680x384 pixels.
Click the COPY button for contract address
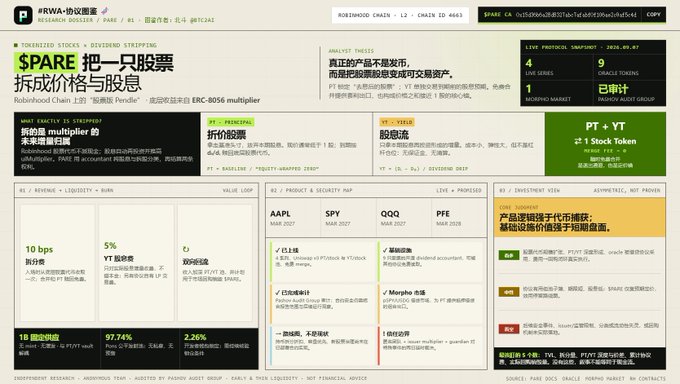coord(653,14)
